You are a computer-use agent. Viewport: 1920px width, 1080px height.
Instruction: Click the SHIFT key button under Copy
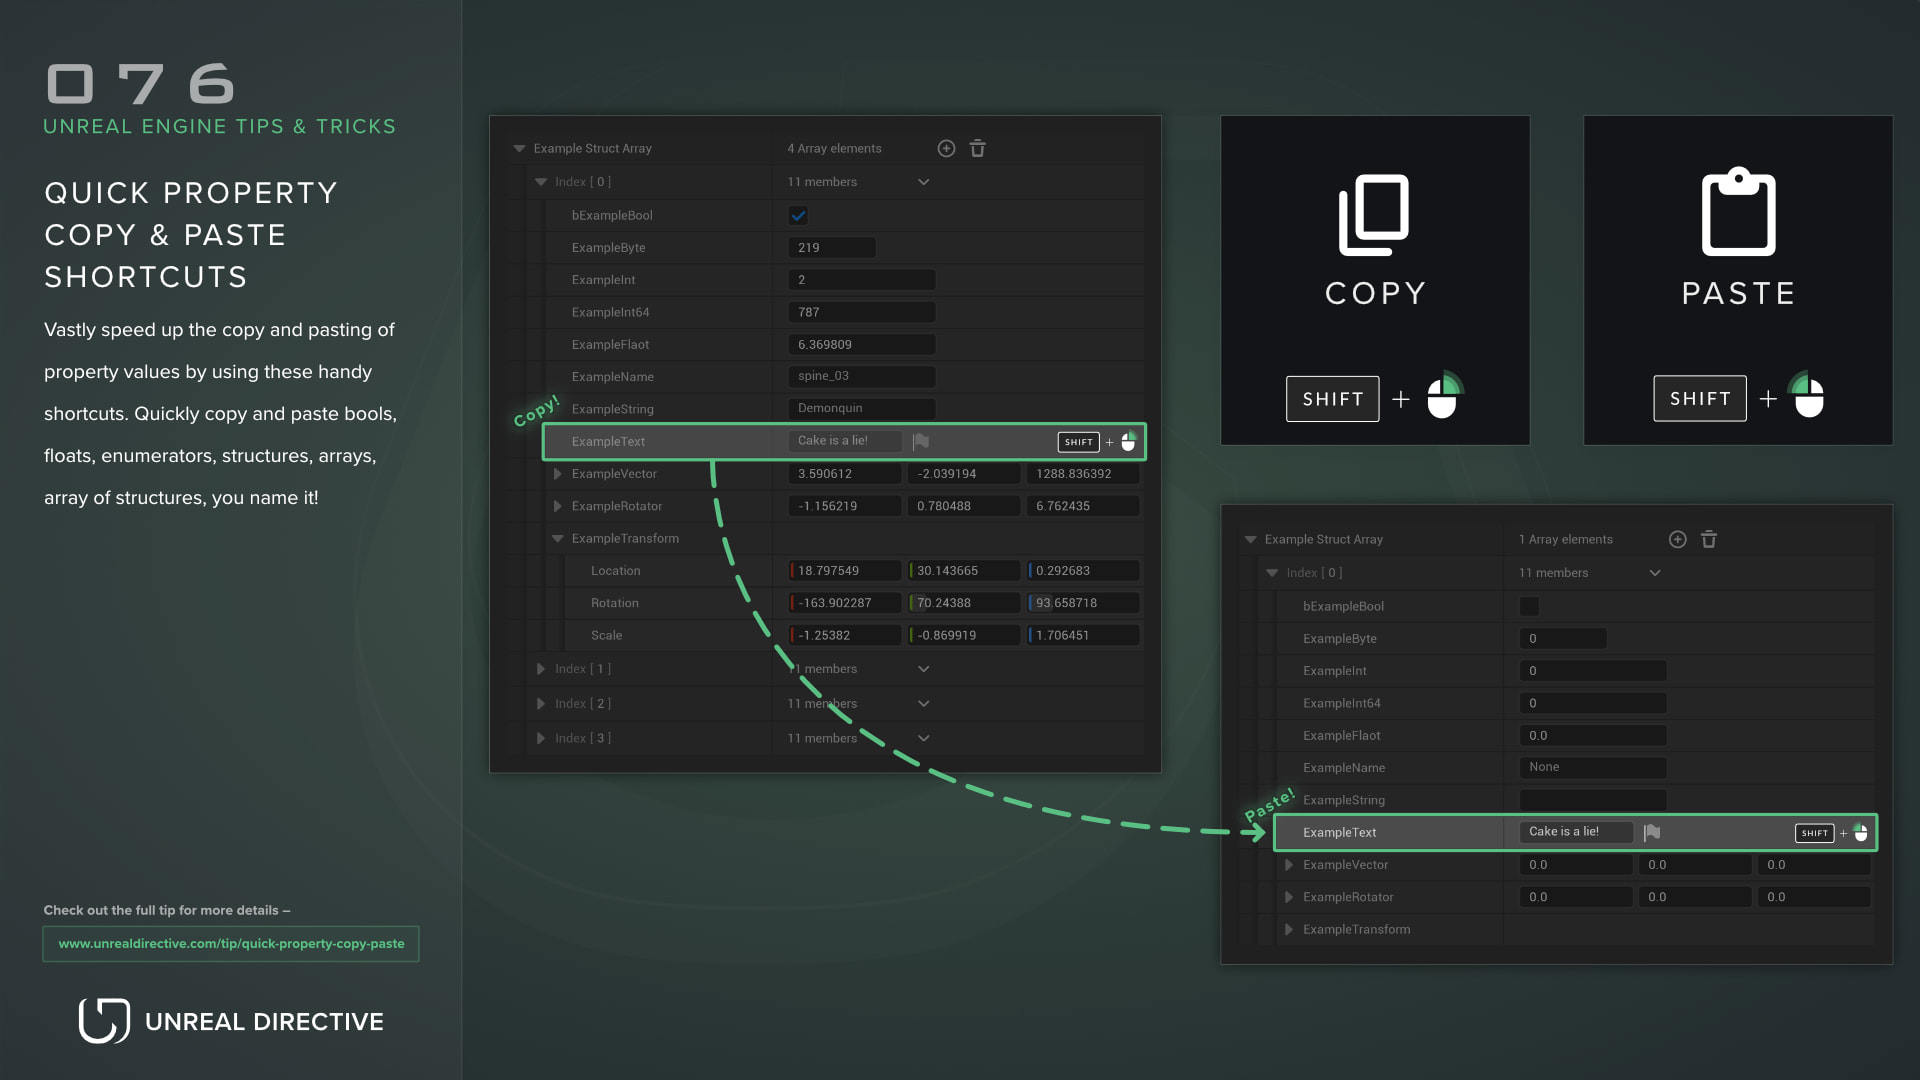tap(1332, 399)
